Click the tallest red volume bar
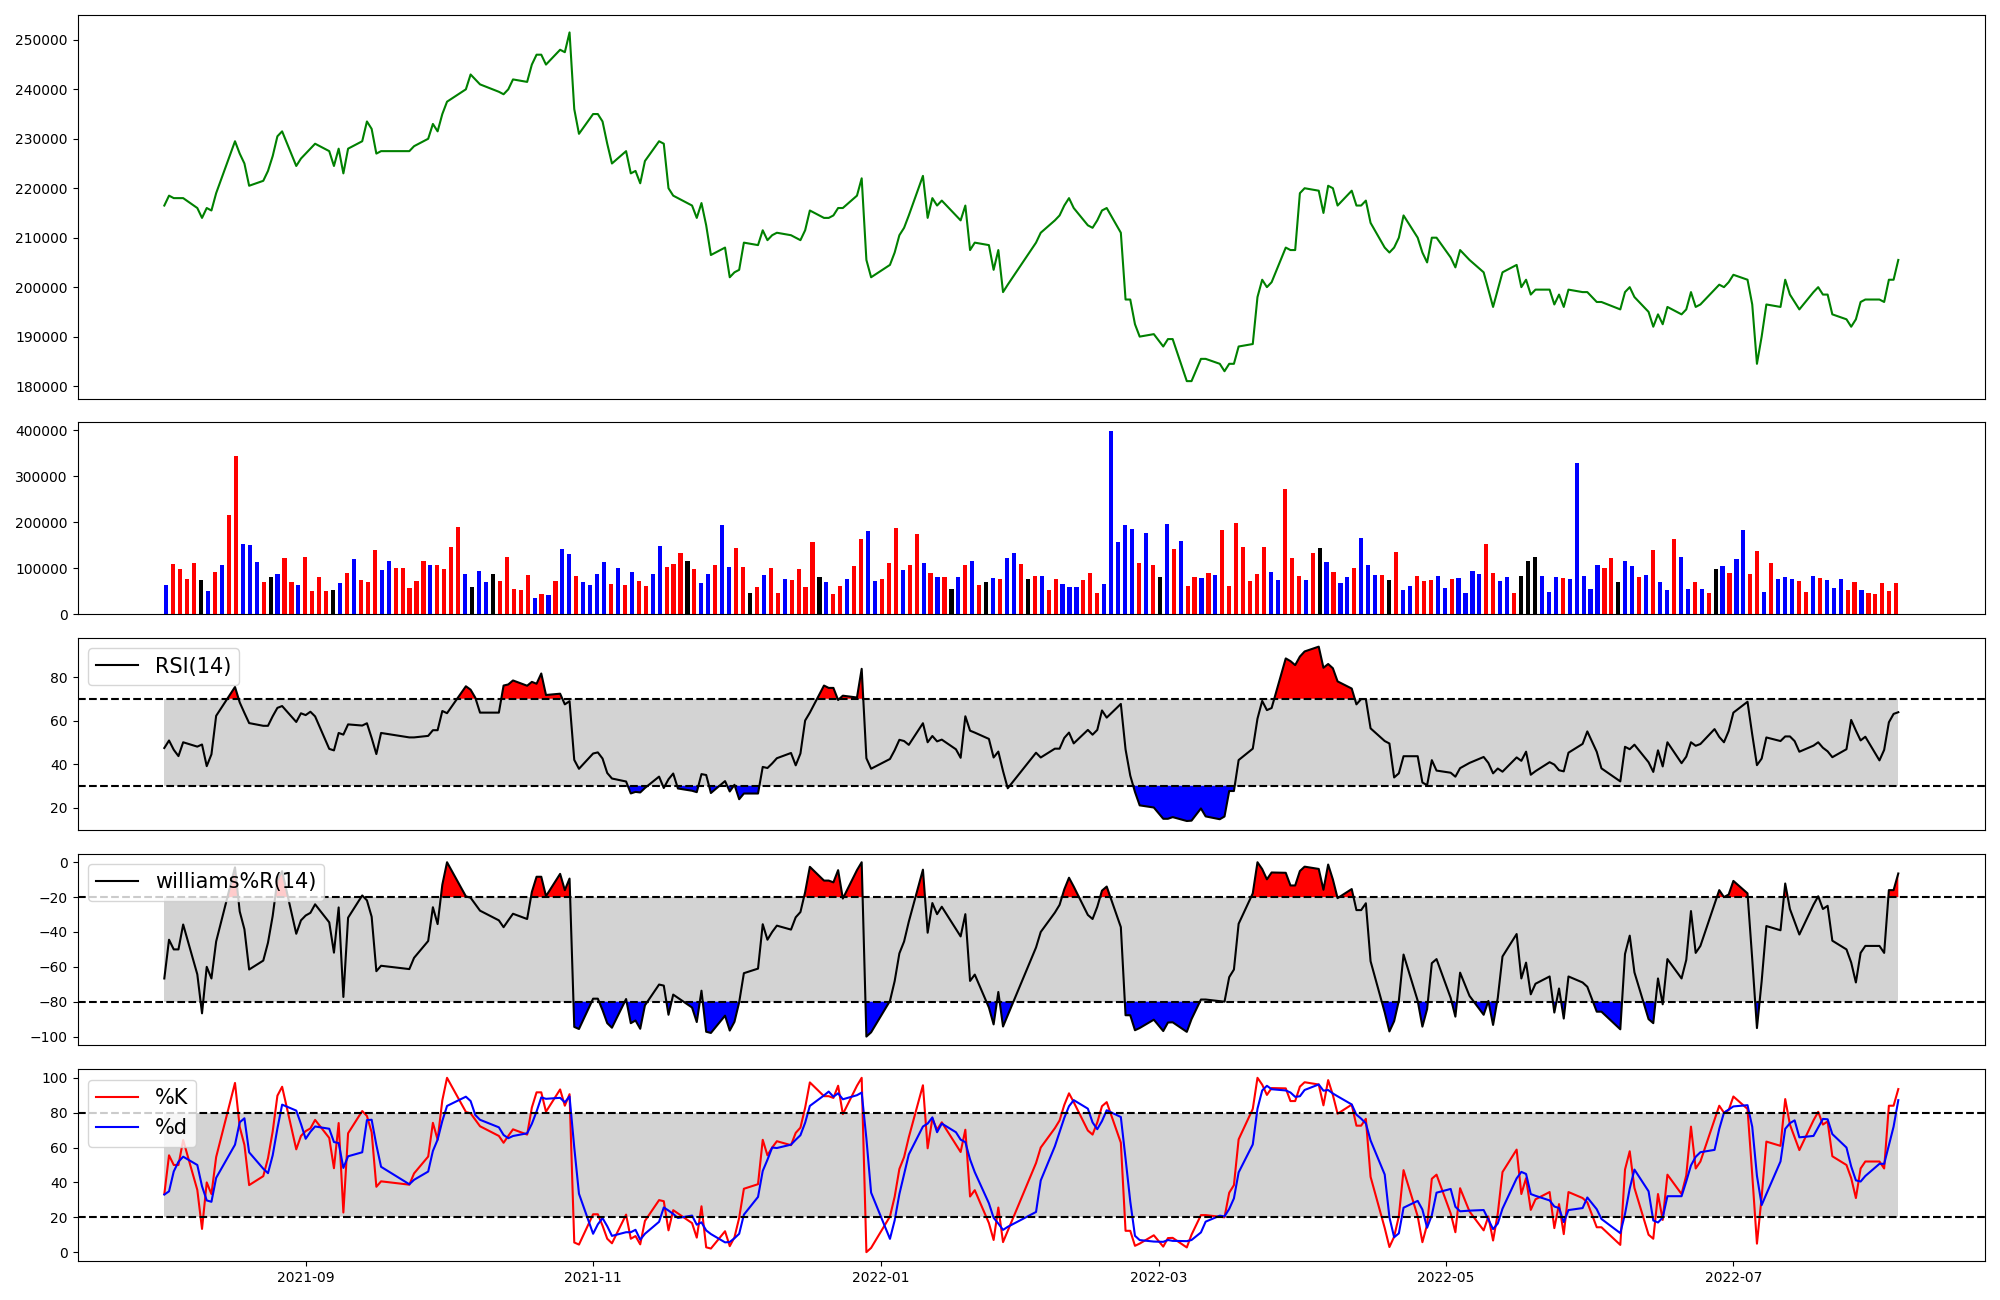 pyautogui.click(x=236, y=535)
